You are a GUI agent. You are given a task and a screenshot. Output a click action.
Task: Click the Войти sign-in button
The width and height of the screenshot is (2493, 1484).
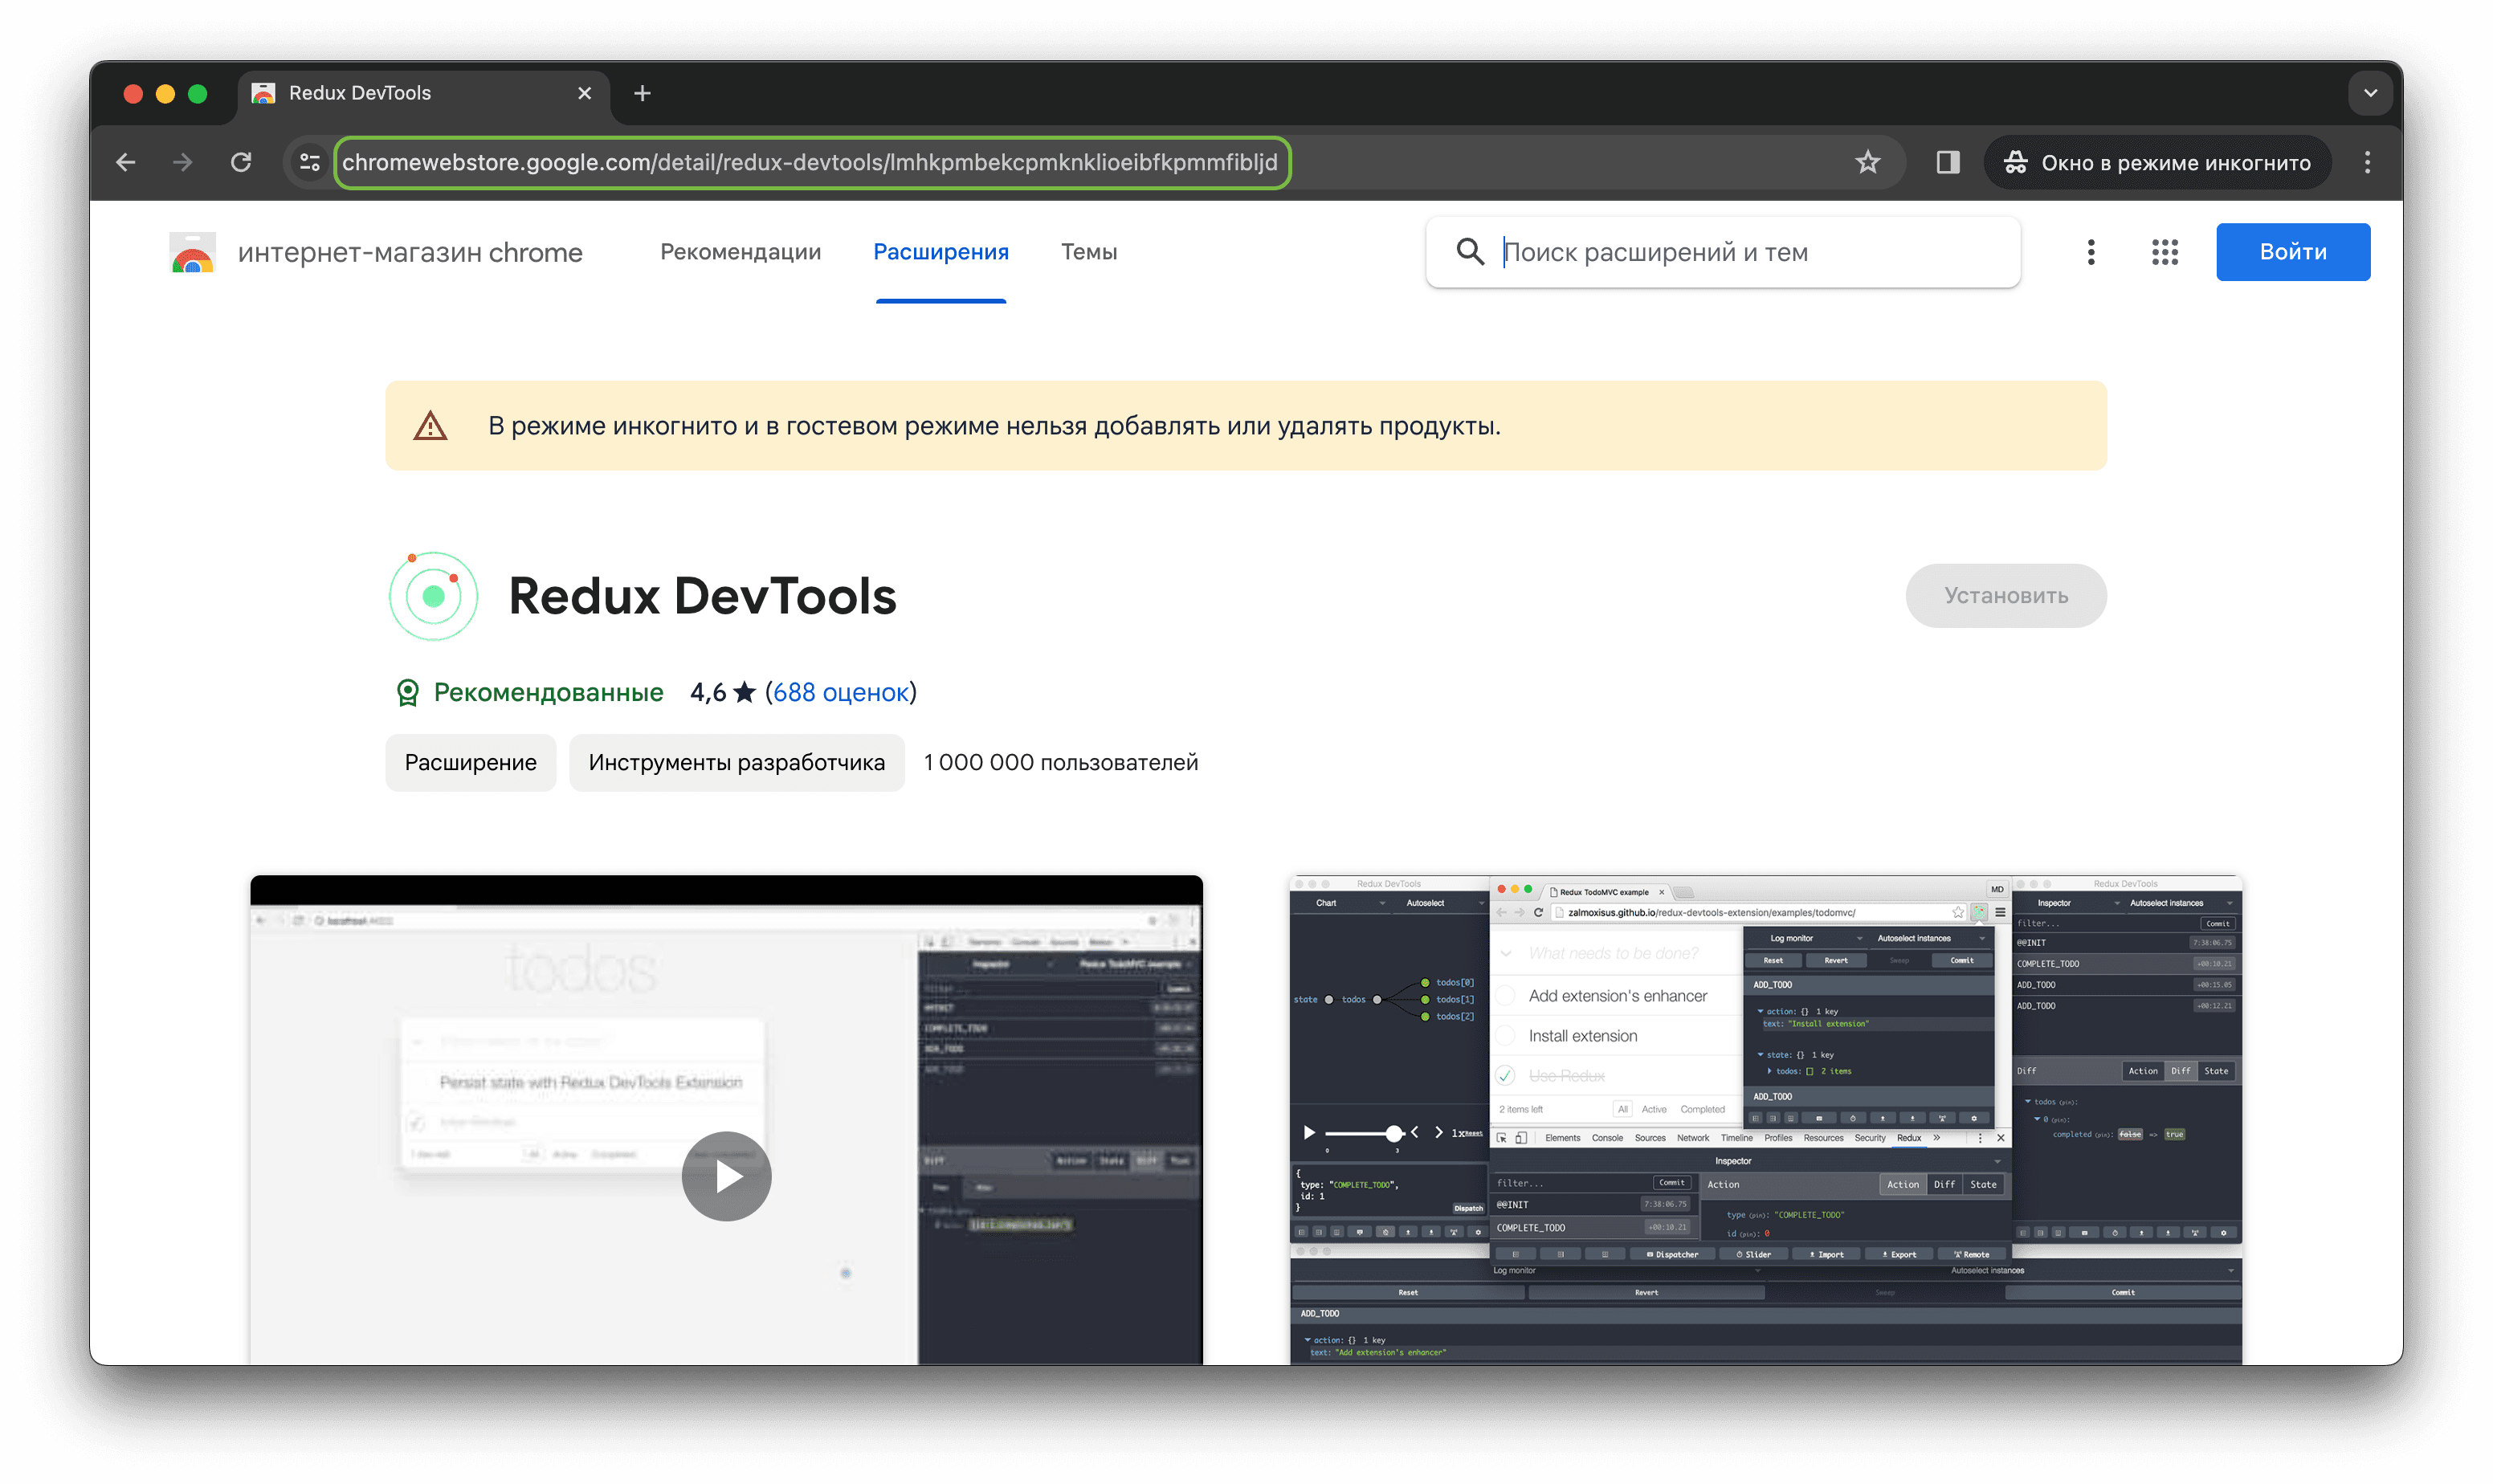(2292, 252)
